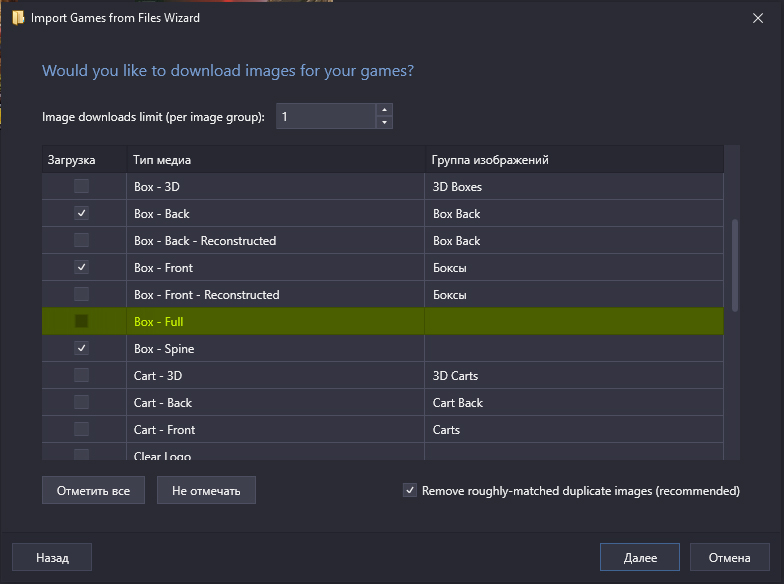Check the Box - Full checkbox
This screenshot has width=784, height=584.
[82, 322]
